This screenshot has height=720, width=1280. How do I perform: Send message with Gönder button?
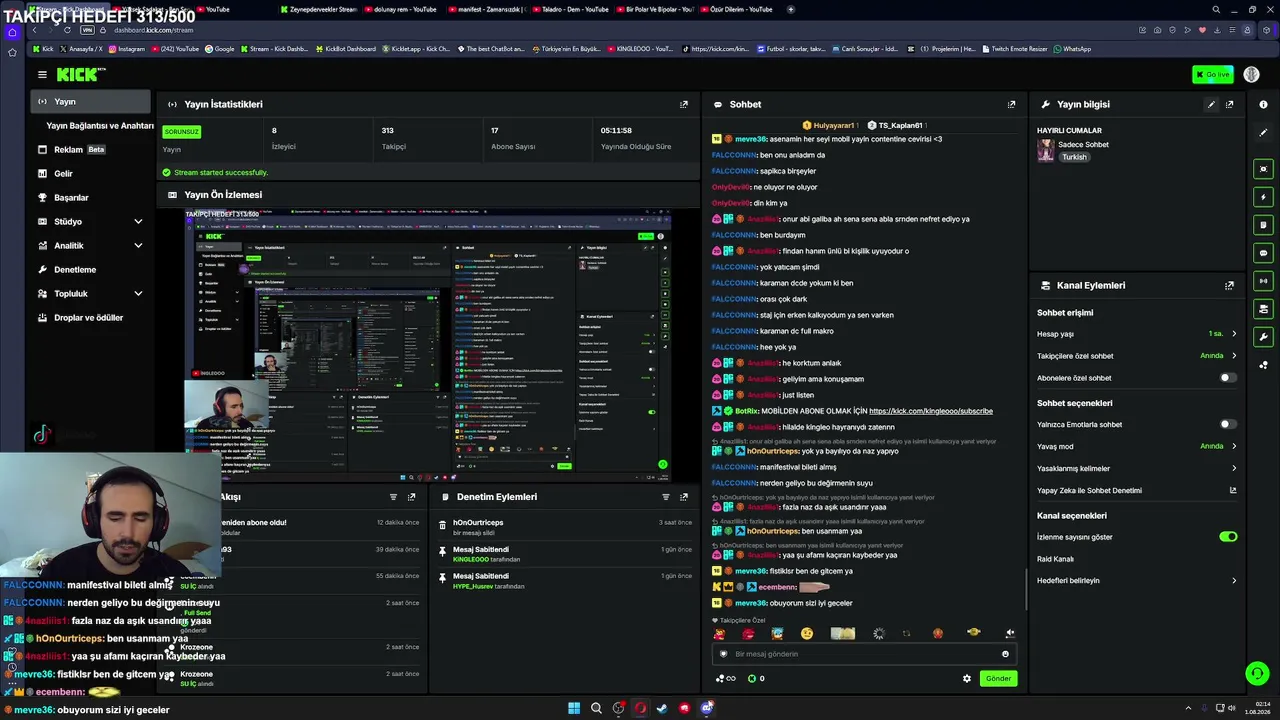pos(998,678)
